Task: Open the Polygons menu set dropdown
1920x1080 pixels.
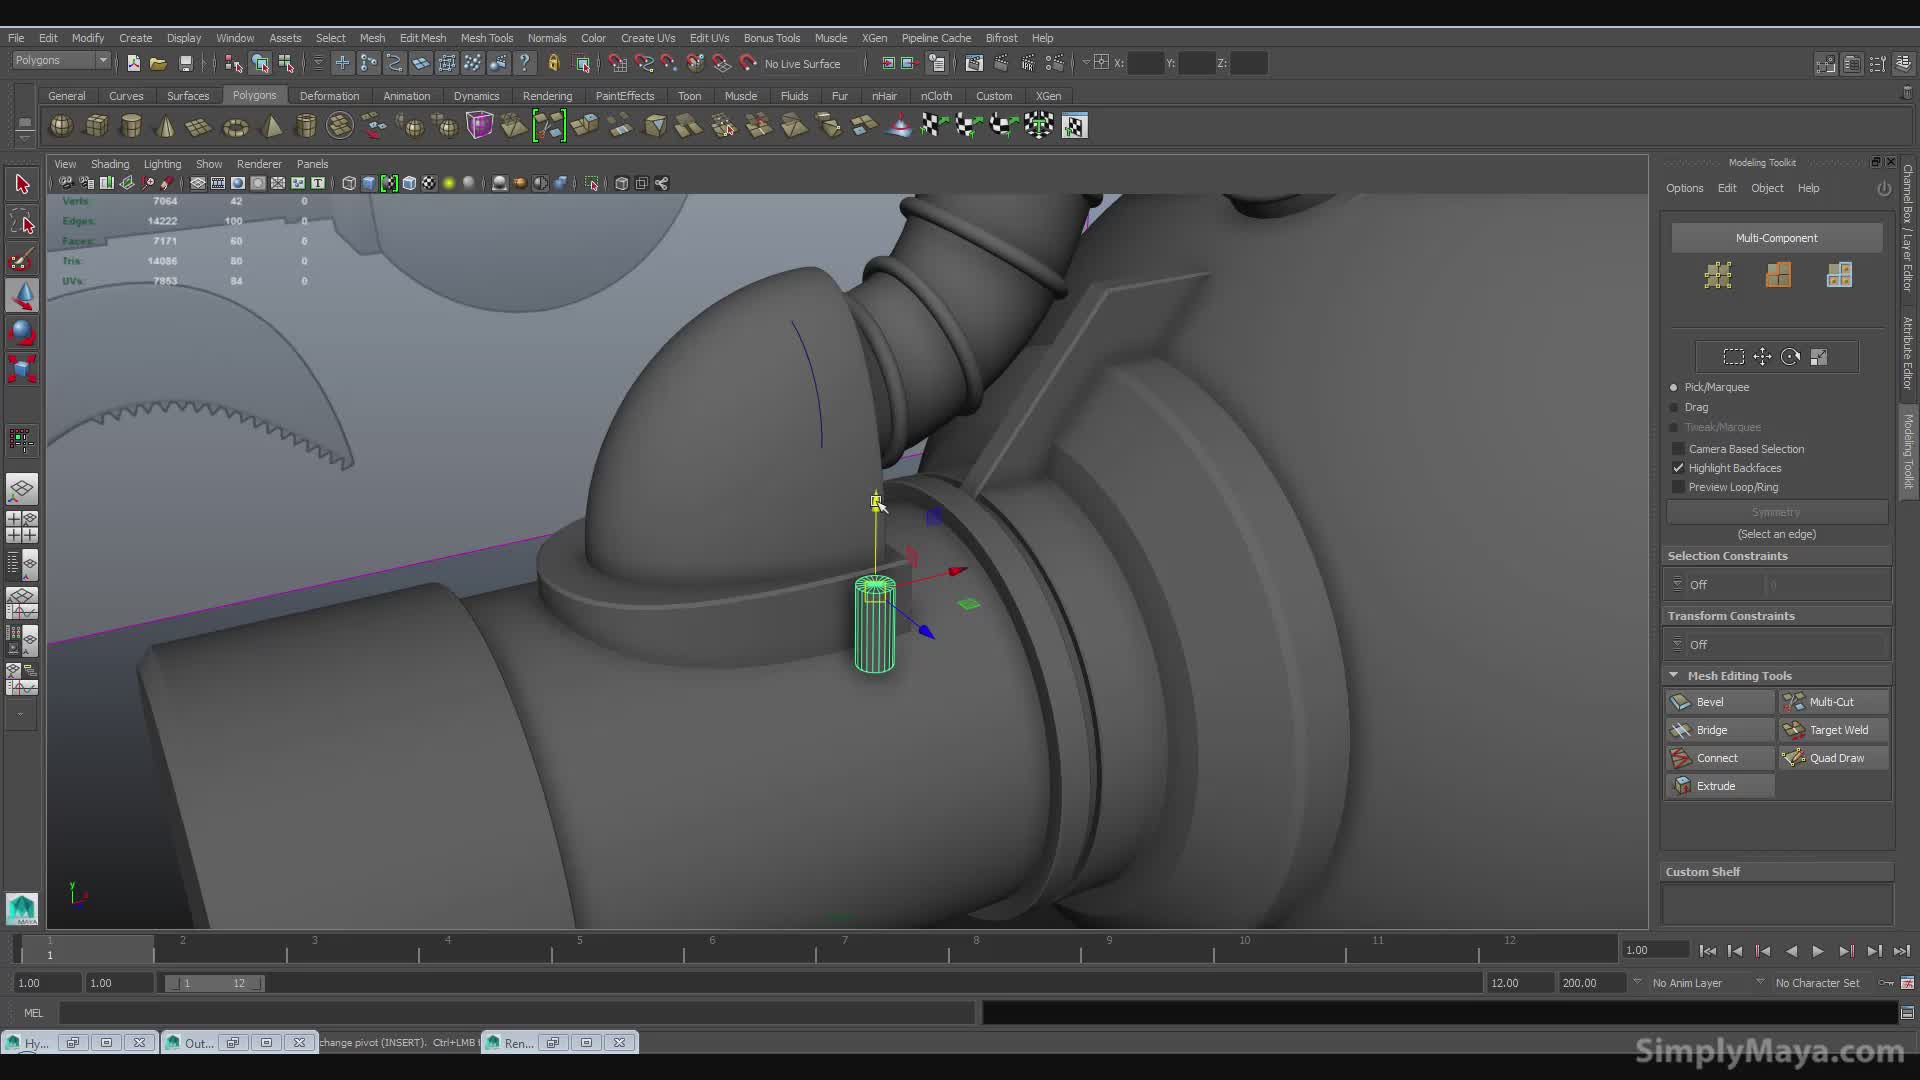Action: click(x=61, y=61)
